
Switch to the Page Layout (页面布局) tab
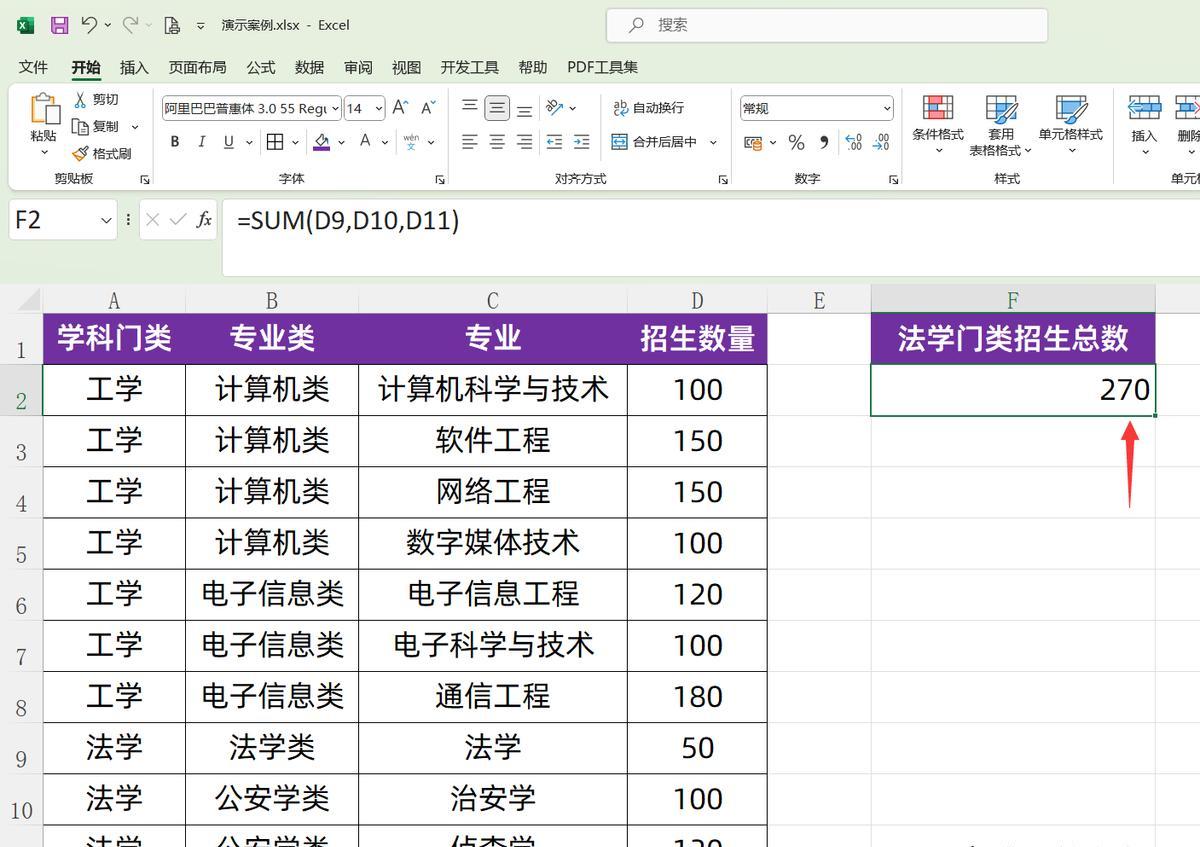click(197, 67)
